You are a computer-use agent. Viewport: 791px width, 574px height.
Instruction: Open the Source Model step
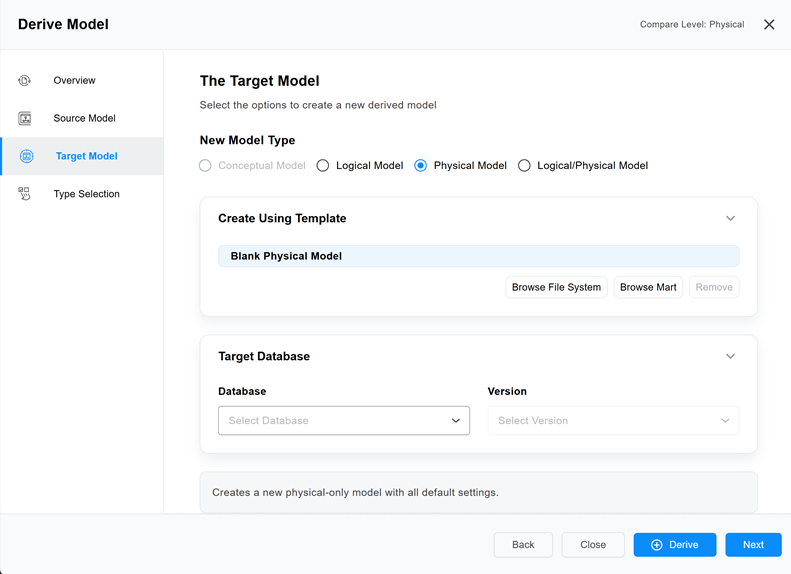coord(82,118)
